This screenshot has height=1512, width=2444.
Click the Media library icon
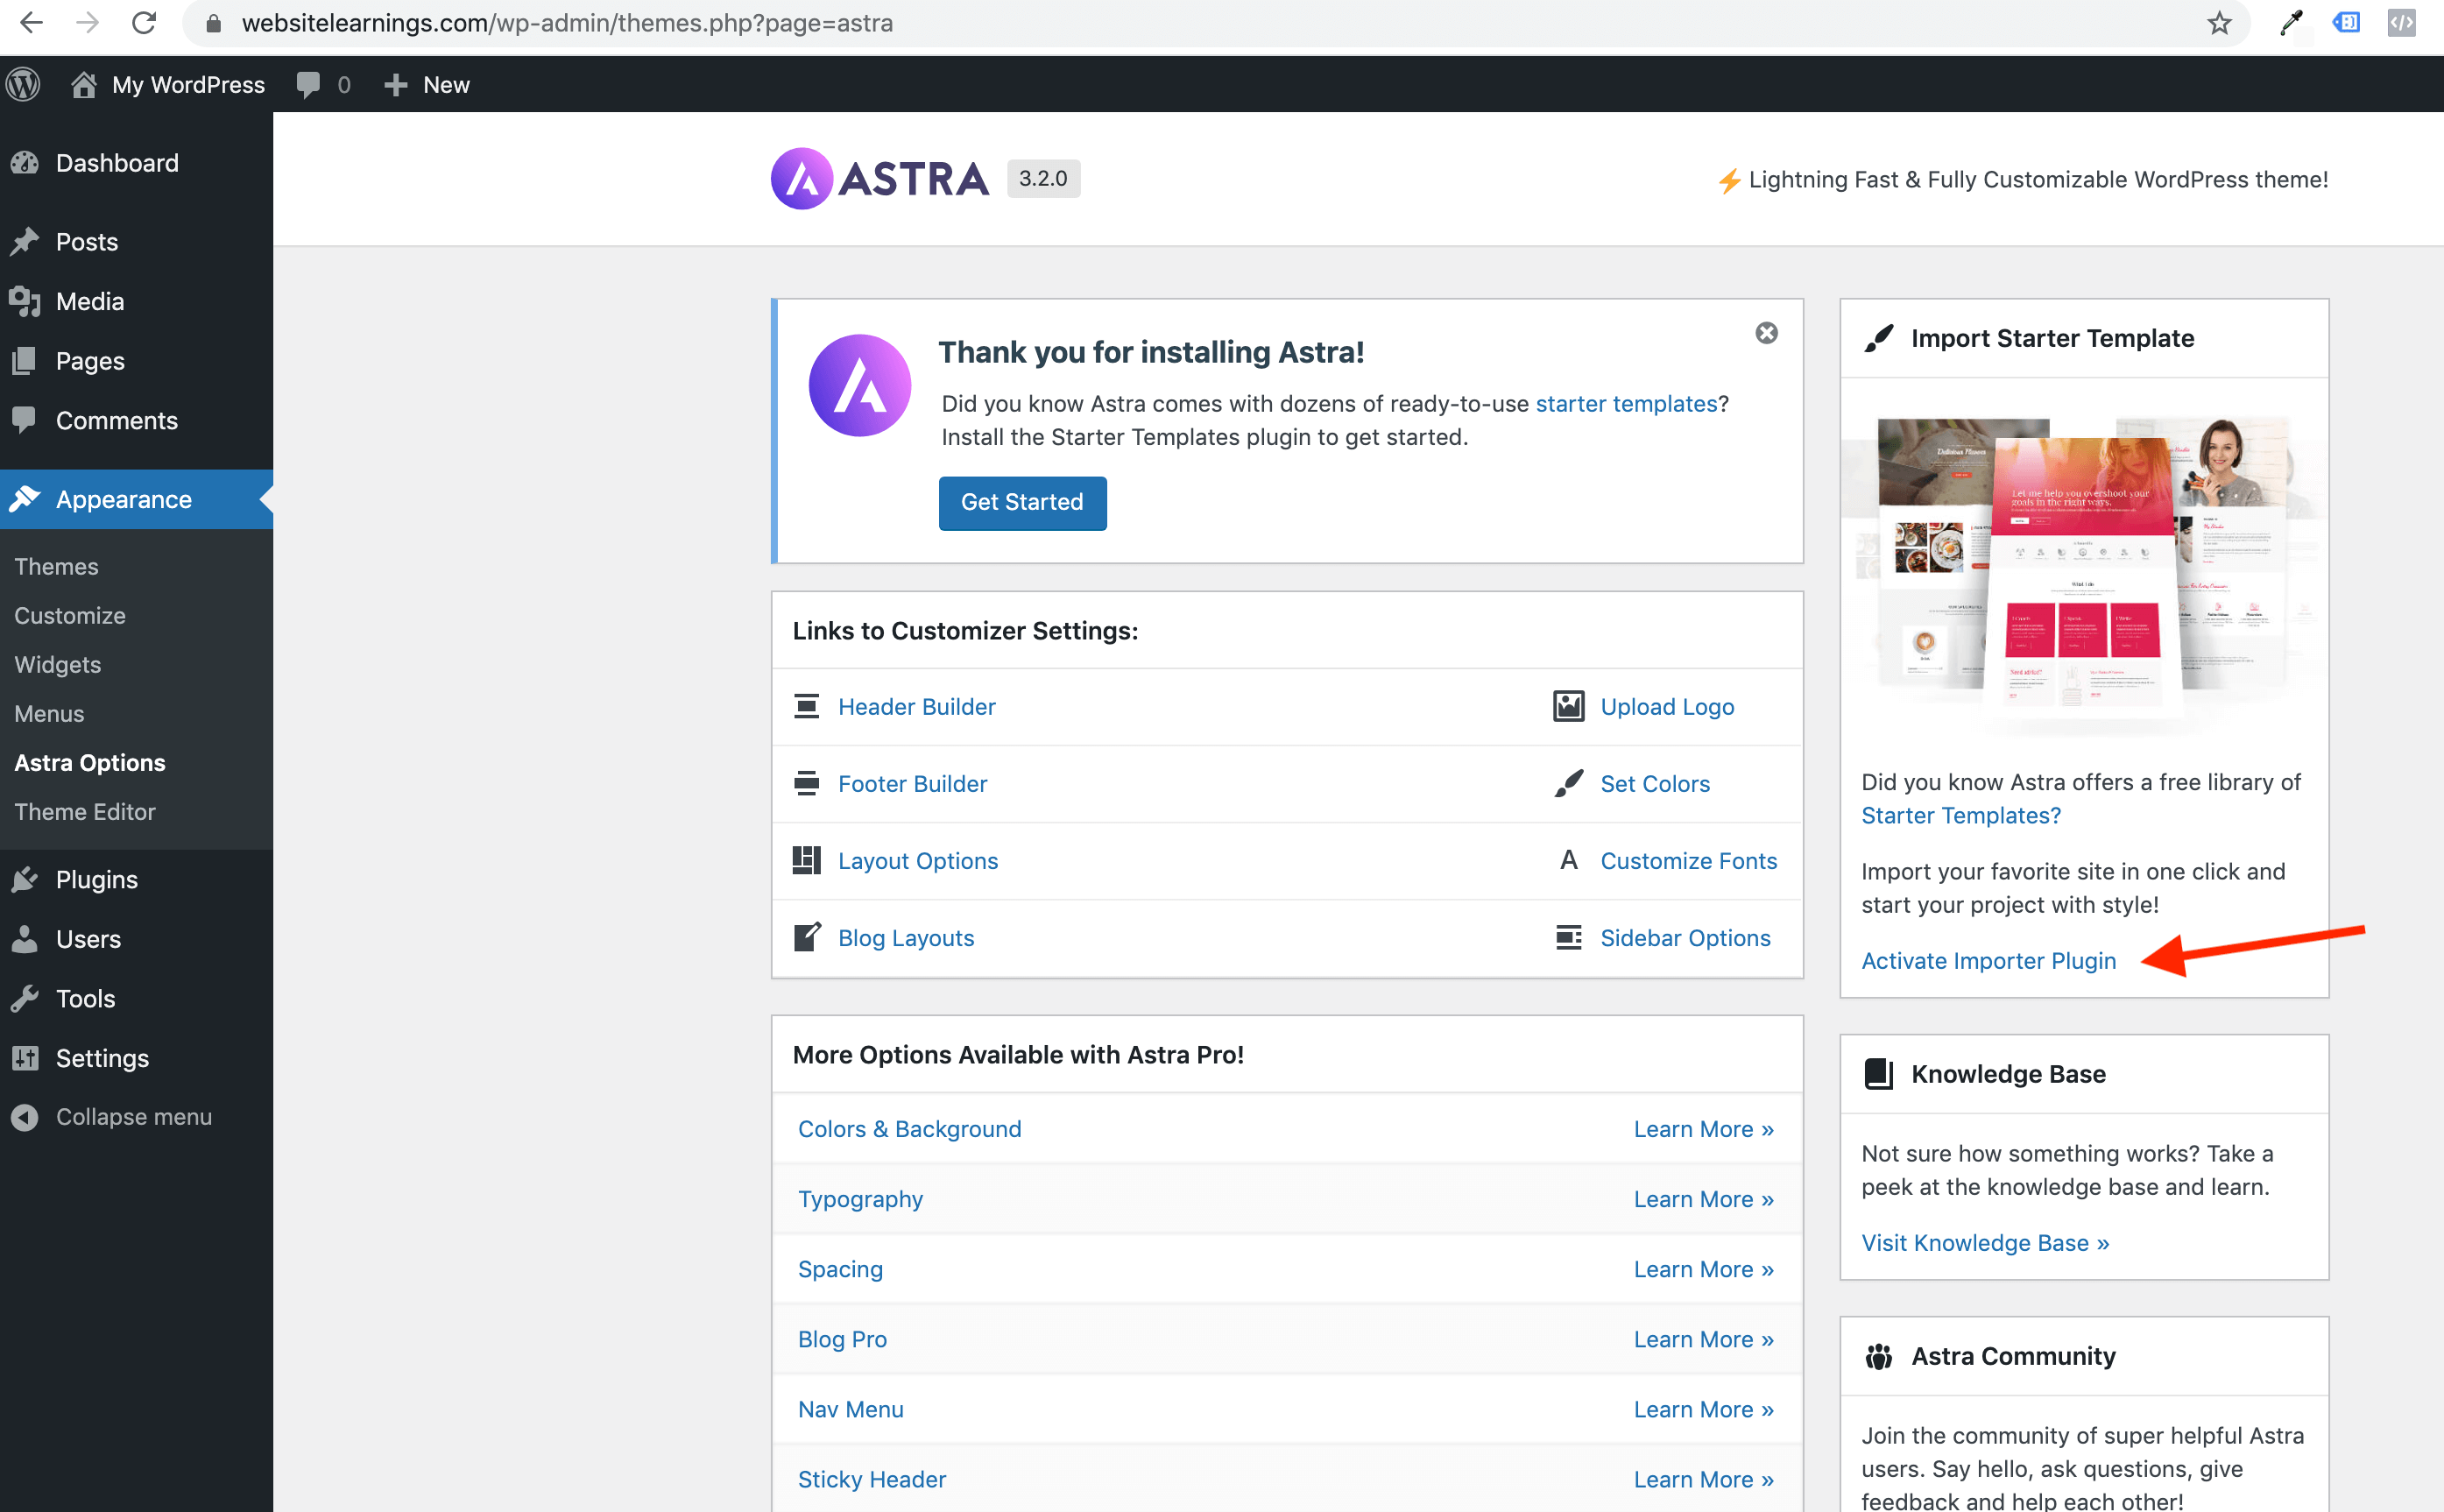[x=25, y=301]
